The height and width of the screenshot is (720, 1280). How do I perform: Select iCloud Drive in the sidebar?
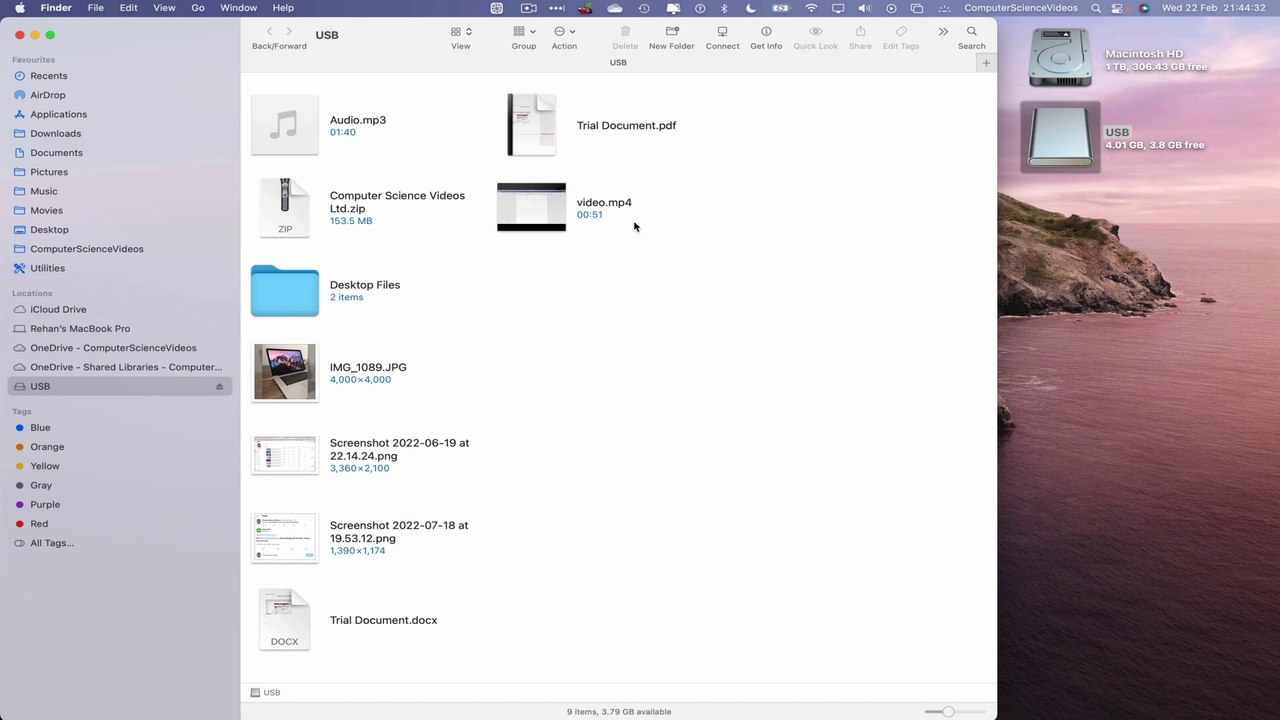click(x=119, y=309)
